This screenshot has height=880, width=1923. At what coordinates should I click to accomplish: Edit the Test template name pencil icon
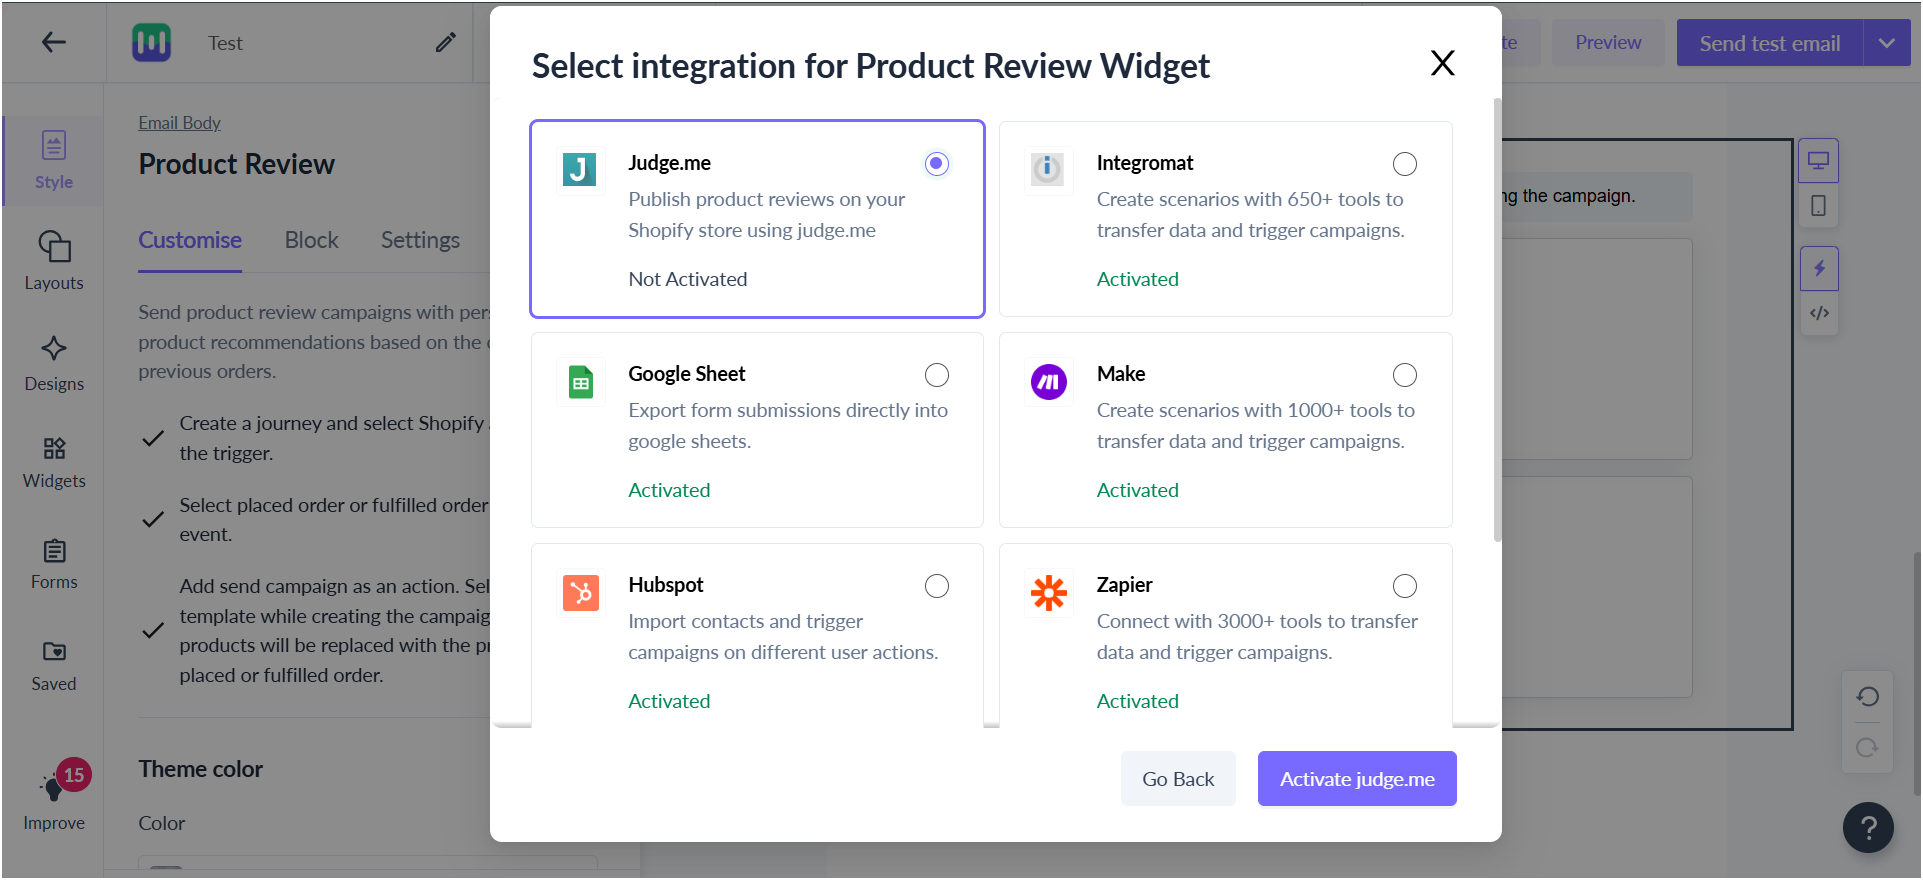(x=445, y=42)
